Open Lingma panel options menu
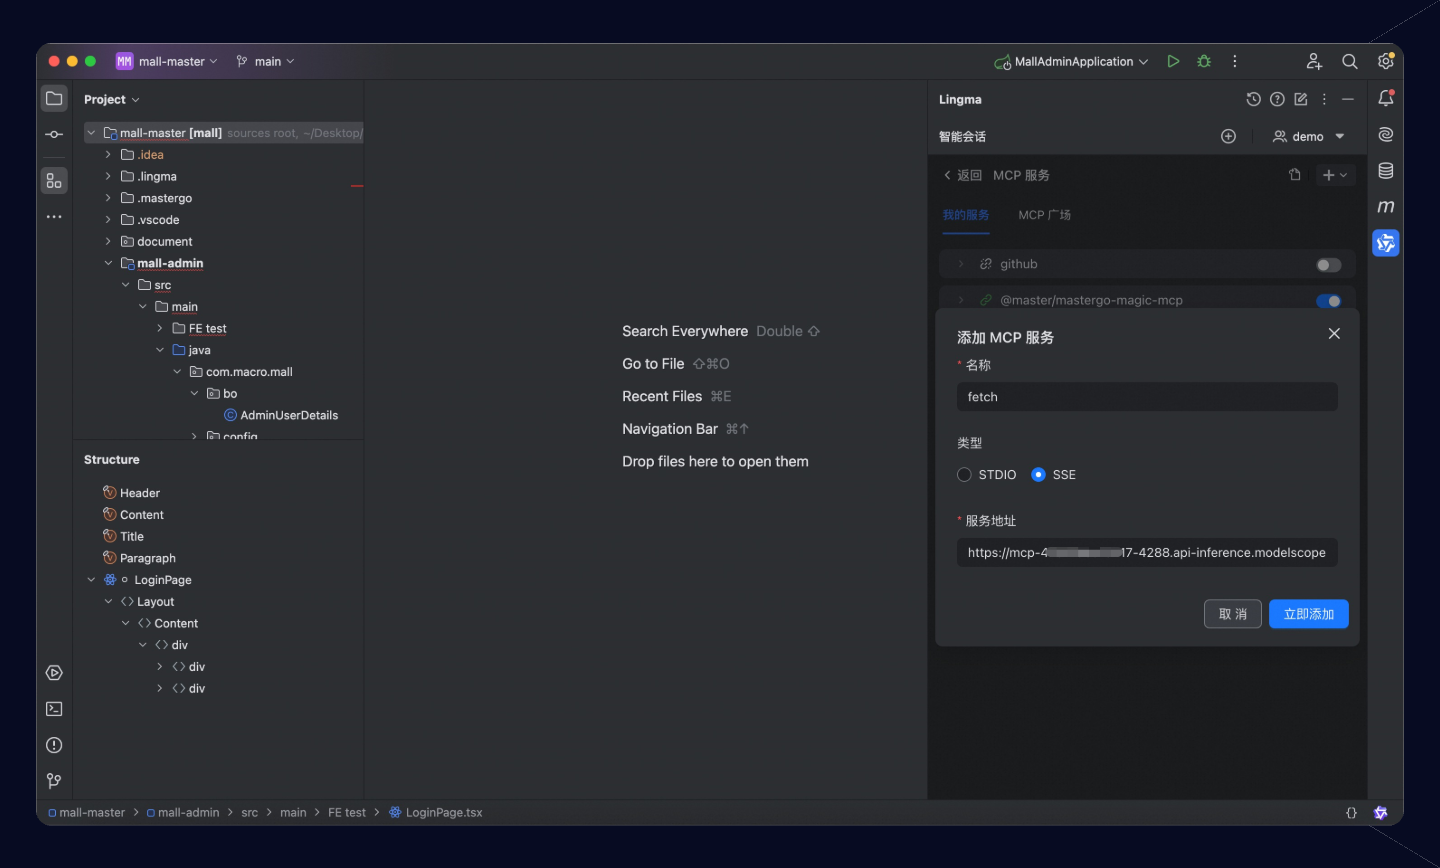This screenshot has width=1440, height=868. [1324, 99]
